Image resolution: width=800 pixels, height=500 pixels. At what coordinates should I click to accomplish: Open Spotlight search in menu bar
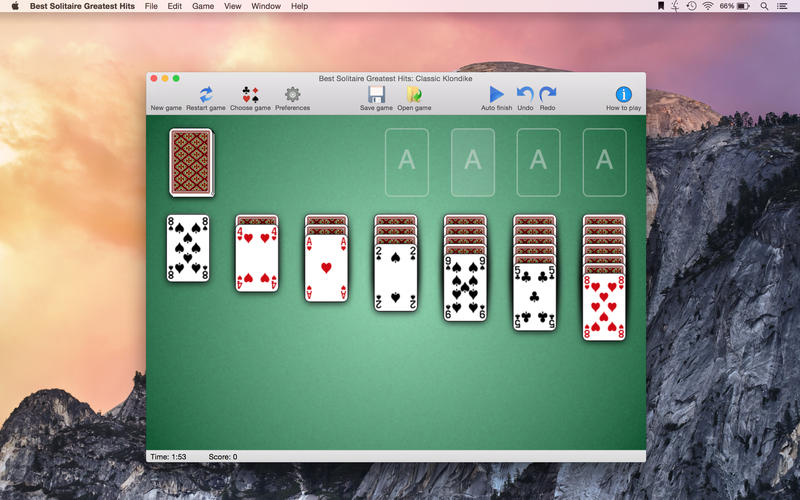click(x=764, y=6)
